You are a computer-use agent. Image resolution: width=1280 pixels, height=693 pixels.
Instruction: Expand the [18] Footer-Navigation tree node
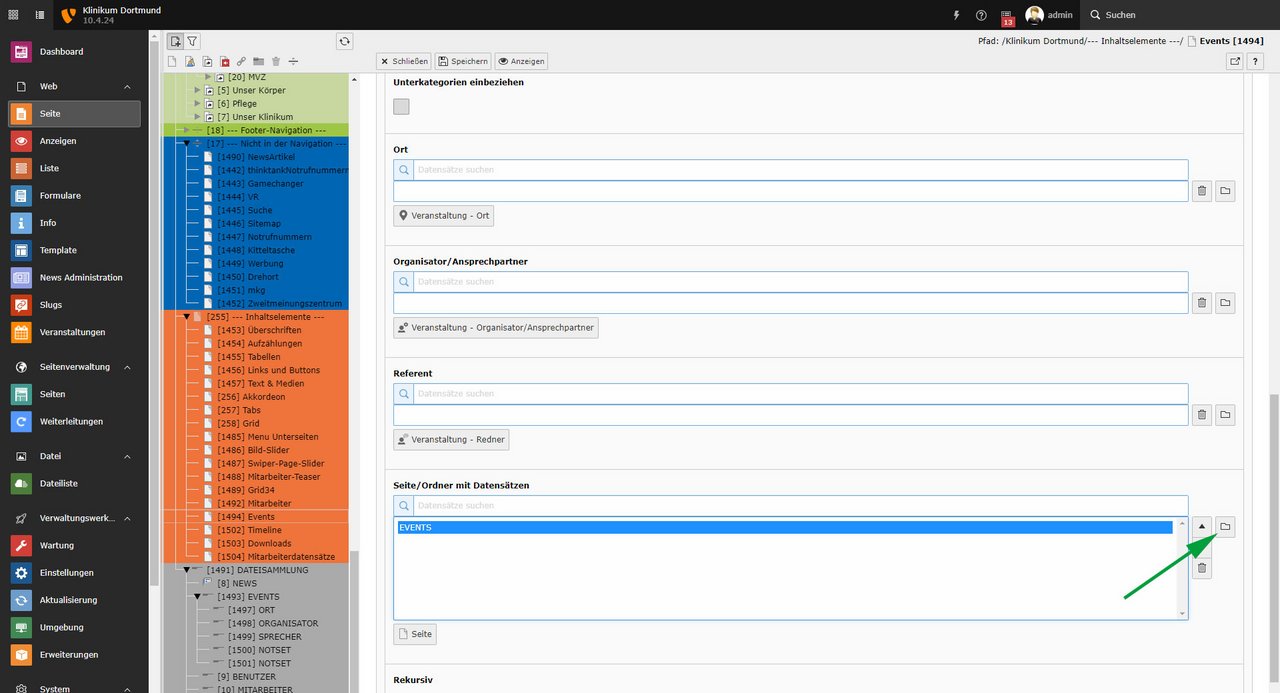coord(186,130)
